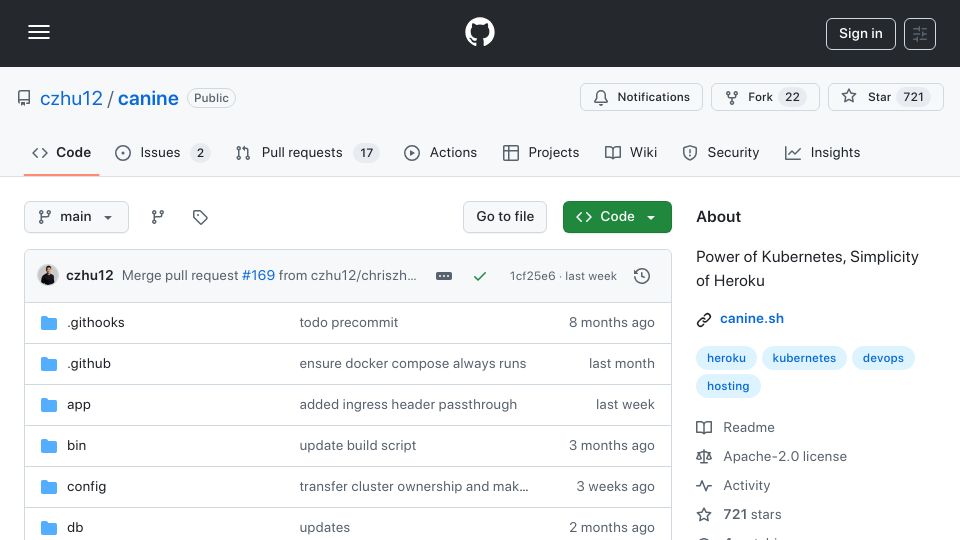
Task: Click the Fork count 22 badge
Action: pos(792,97)
